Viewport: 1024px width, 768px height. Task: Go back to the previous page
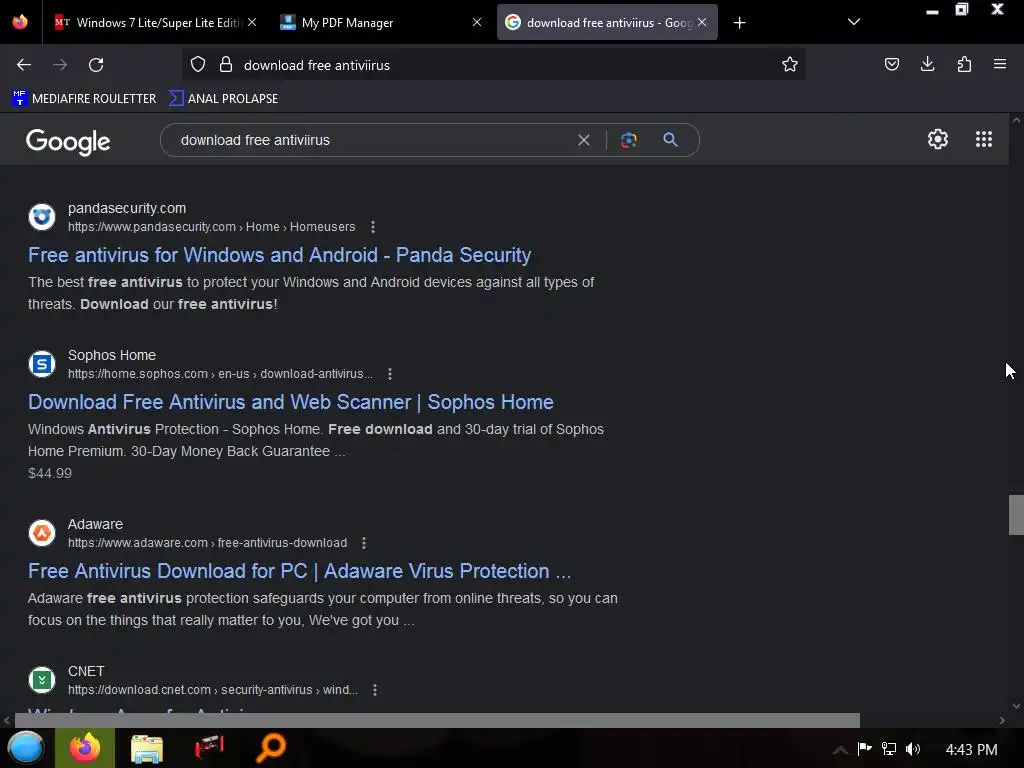24,65
